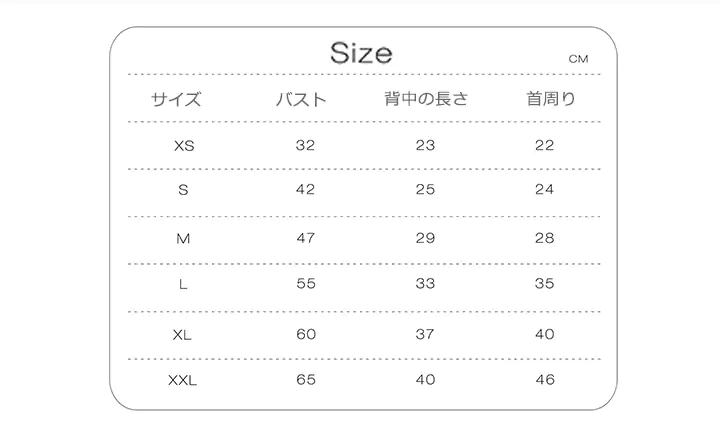
Task: Select the サイズ column header
Action: click(176, 99)
